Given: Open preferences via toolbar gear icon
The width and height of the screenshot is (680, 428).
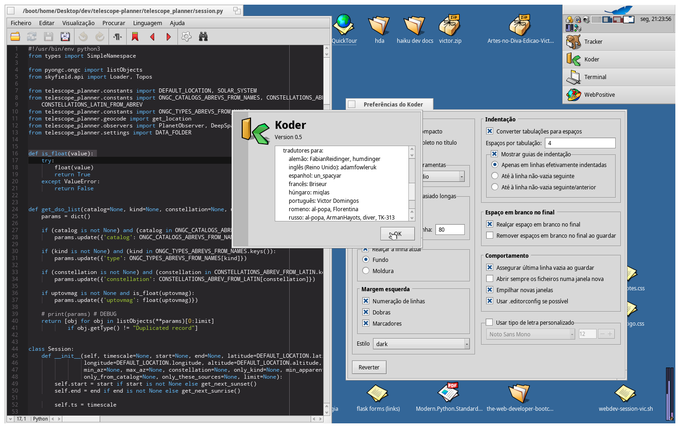Looking at the screenshot, I should (x=185, y=36).
